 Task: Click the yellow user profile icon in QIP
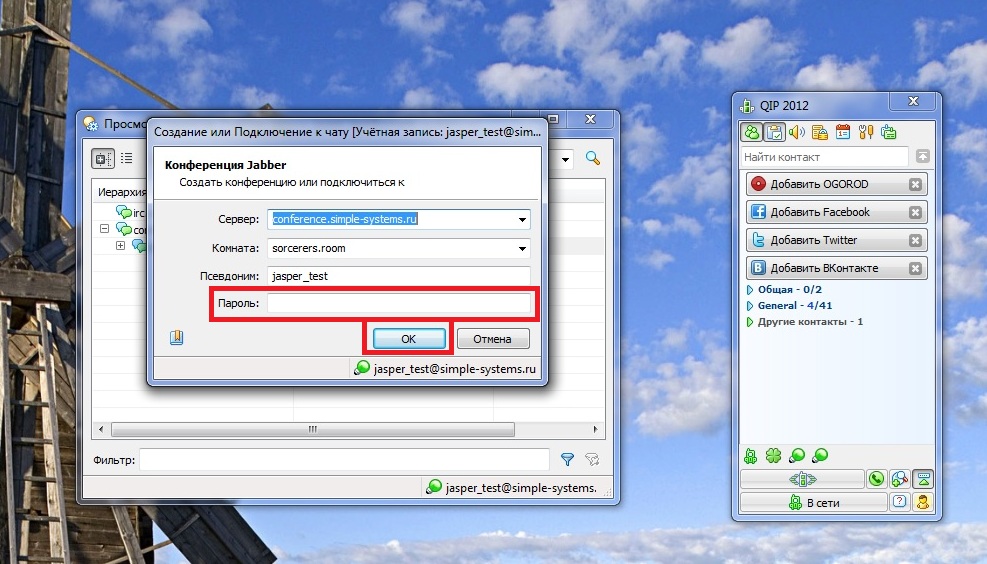(x=923, y=502)
